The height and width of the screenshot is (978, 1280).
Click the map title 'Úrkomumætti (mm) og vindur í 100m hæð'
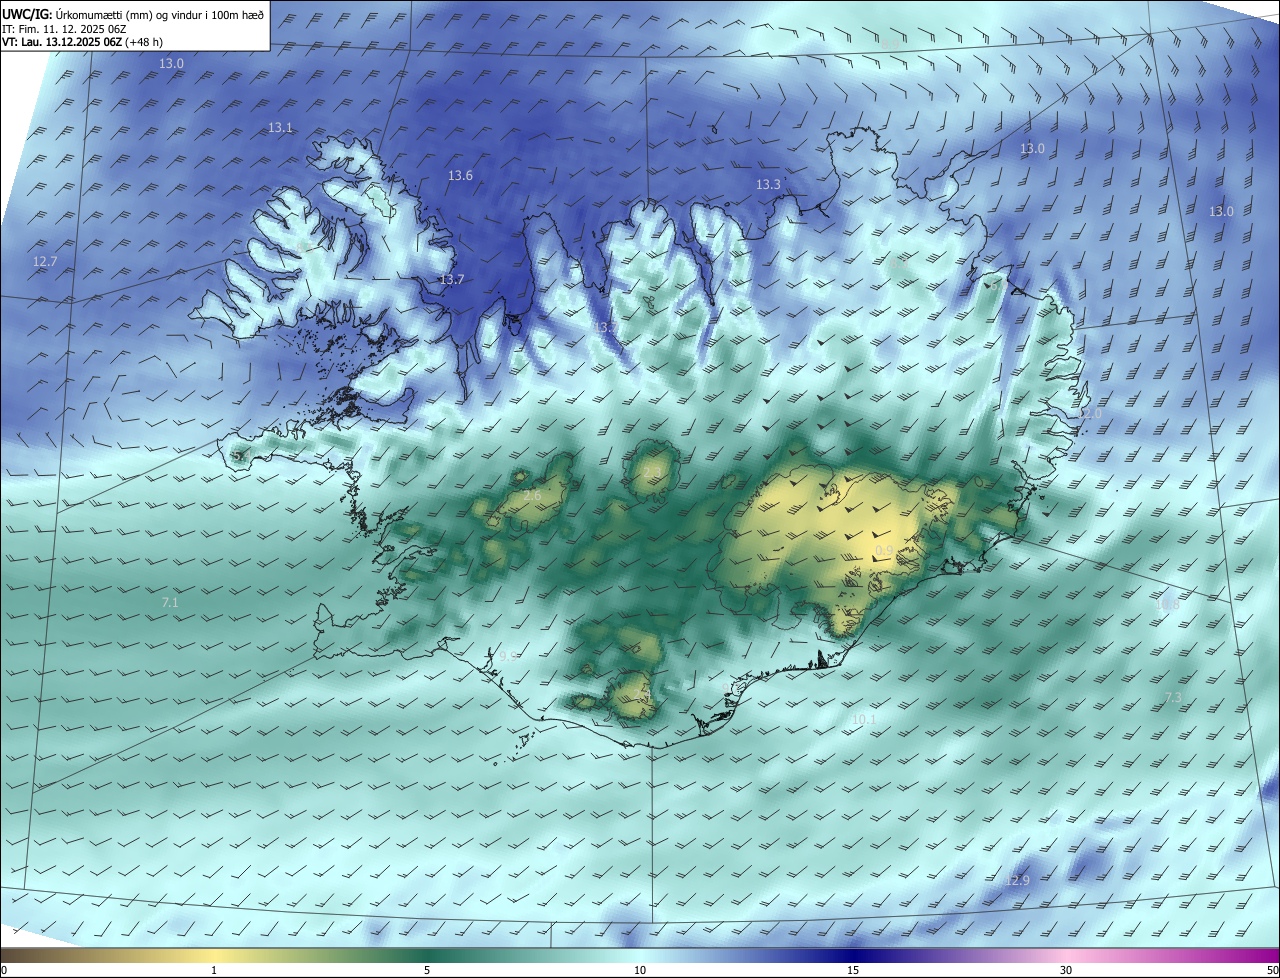point(159,14)
